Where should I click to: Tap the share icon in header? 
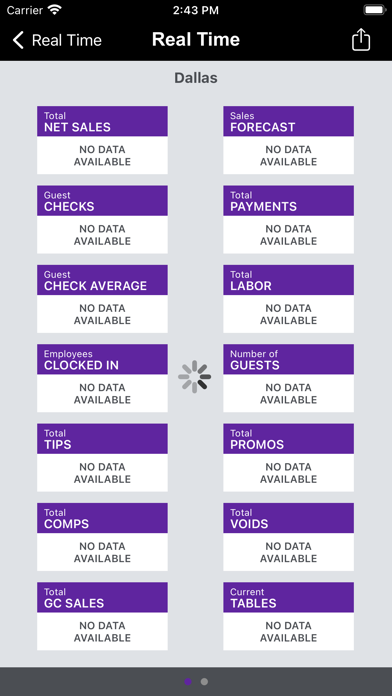(360, 40)
